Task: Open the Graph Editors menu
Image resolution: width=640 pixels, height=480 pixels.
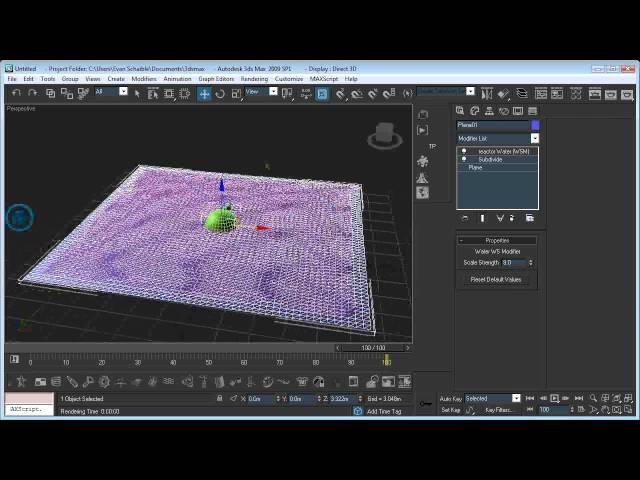Action: [216, 79]
